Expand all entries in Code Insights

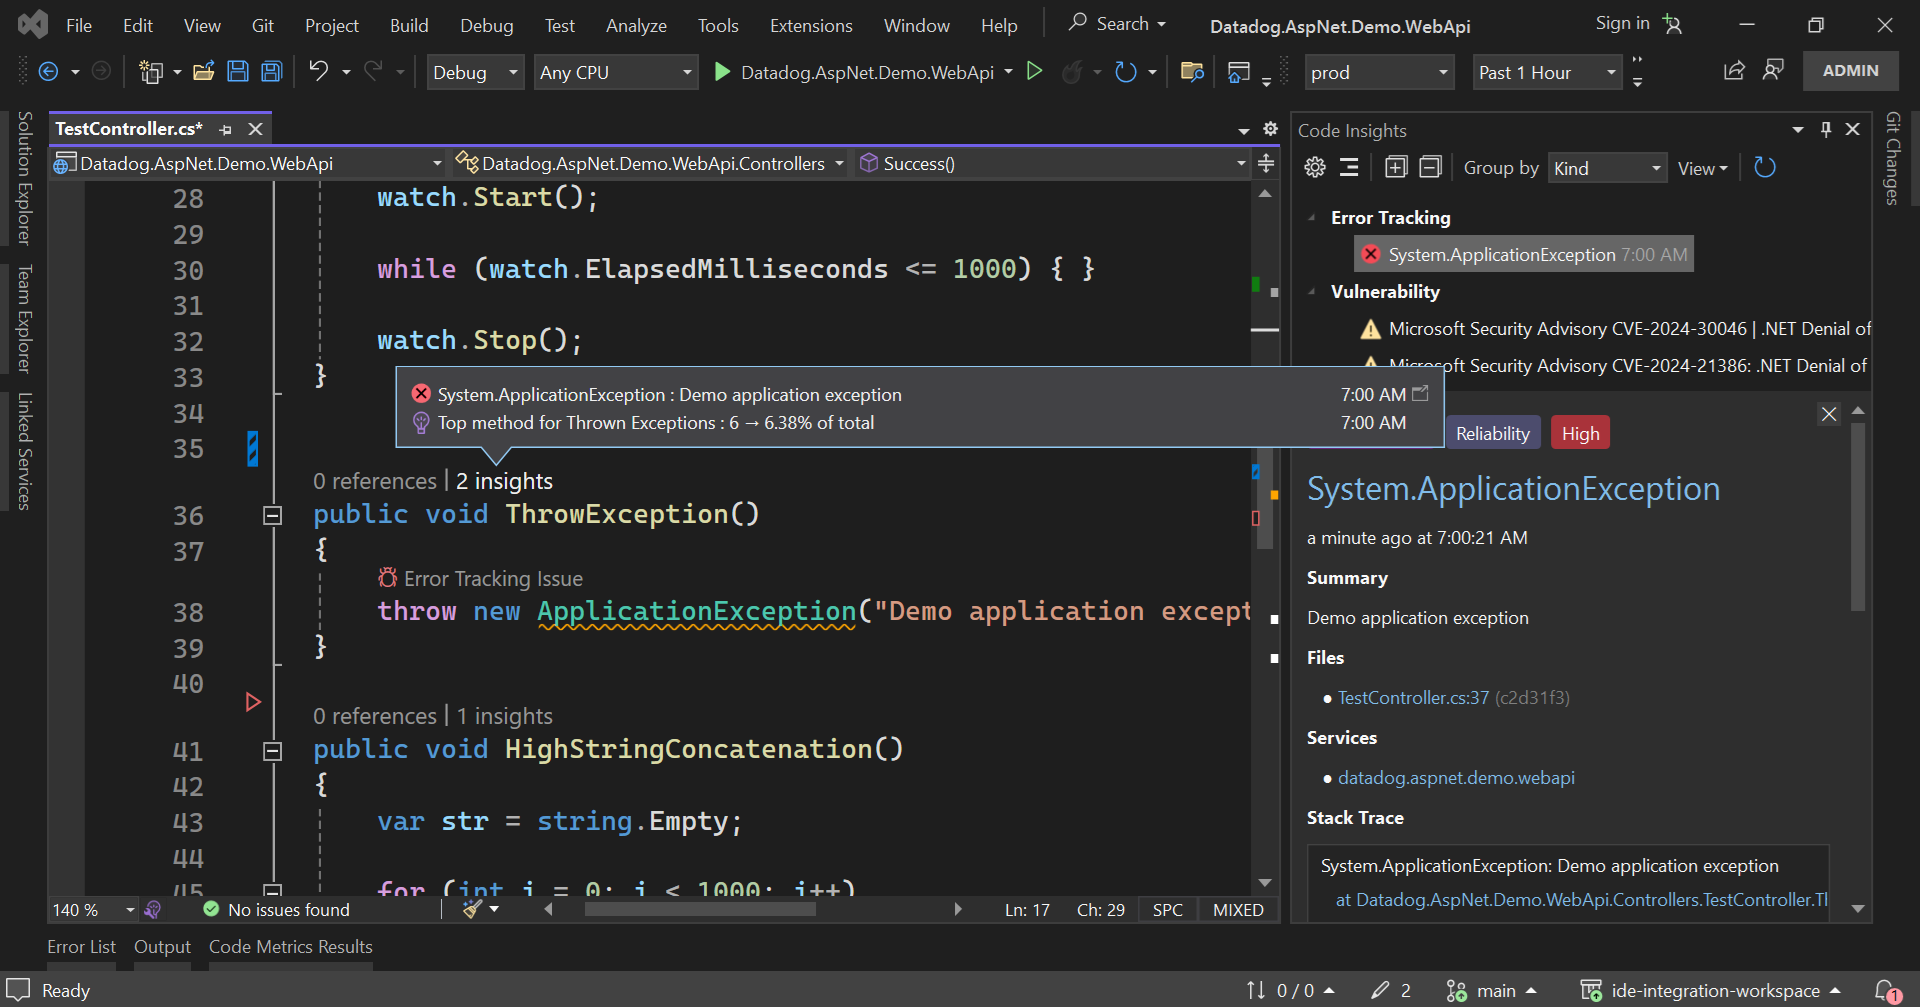point(1395,167)
